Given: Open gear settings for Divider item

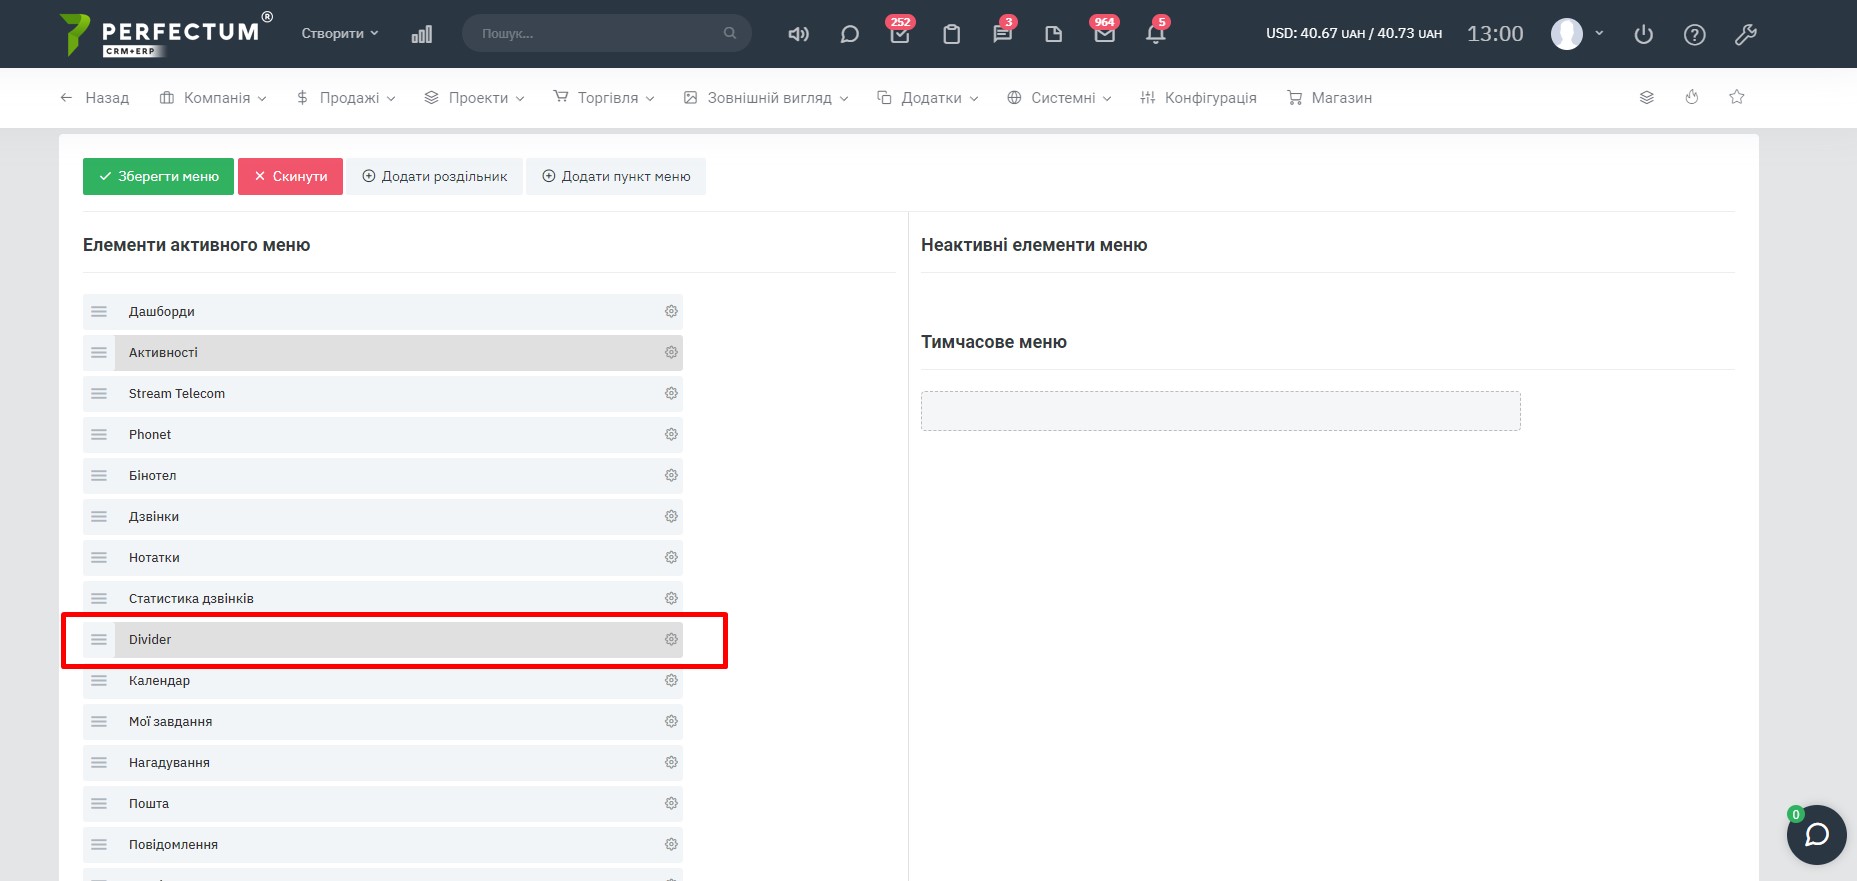Looking at the screenshot, I should [x=671, y=639].
